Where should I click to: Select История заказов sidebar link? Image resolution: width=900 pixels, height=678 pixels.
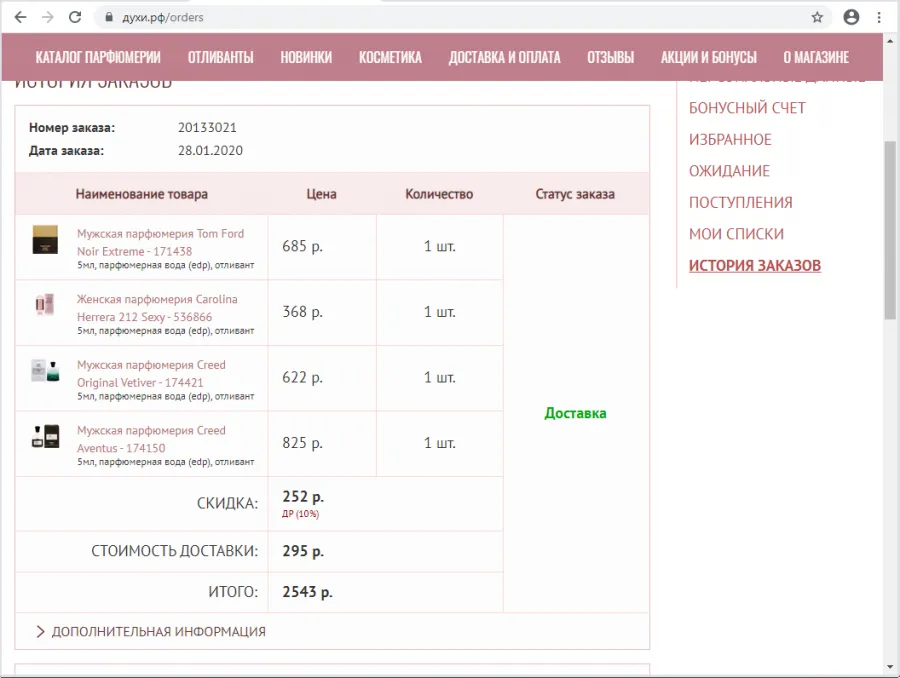[x=755, y=266]
